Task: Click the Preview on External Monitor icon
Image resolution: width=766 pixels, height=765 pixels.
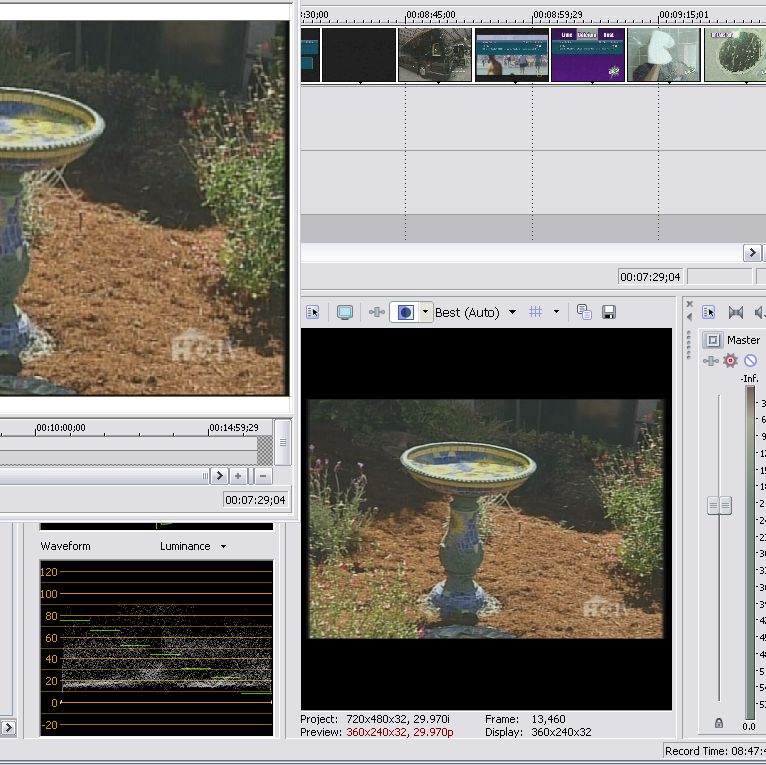Action: [345, 312]
